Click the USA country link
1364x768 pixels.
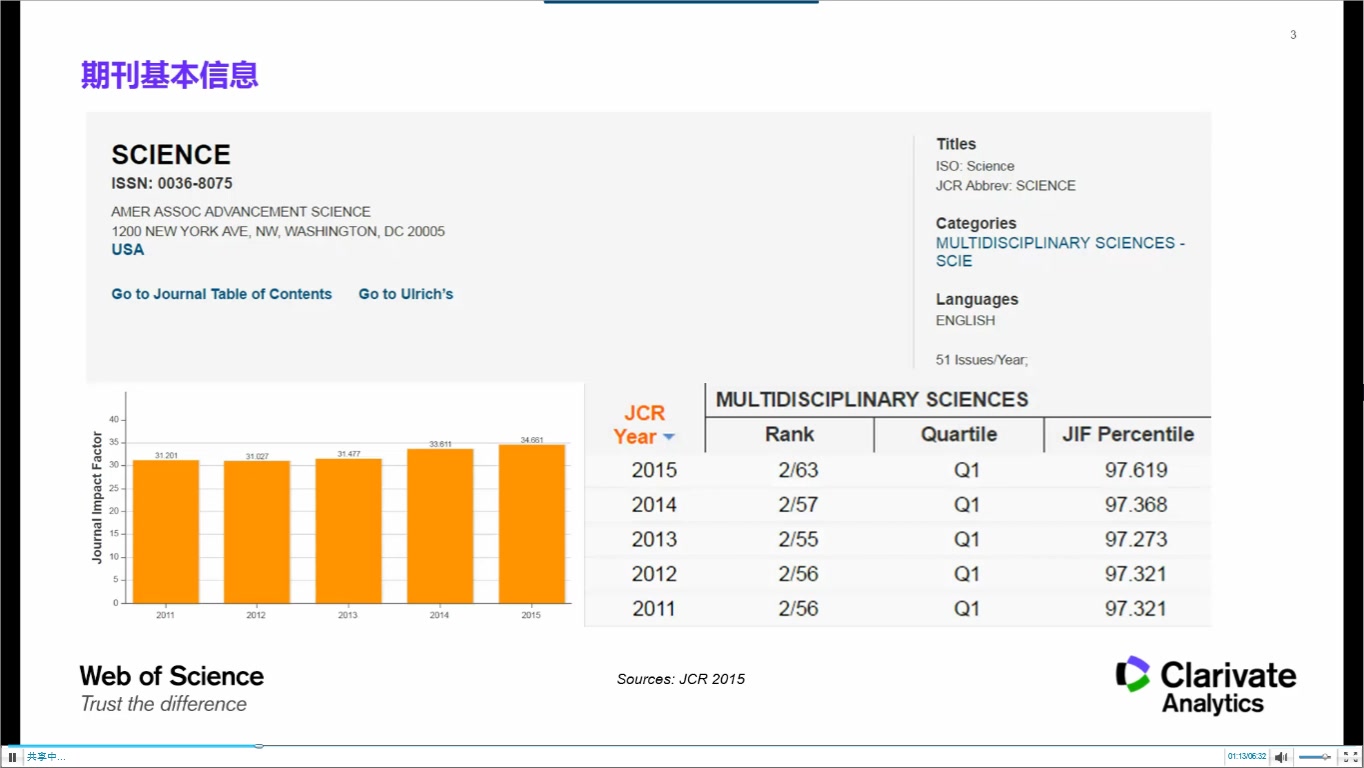[x=128, y=250]
